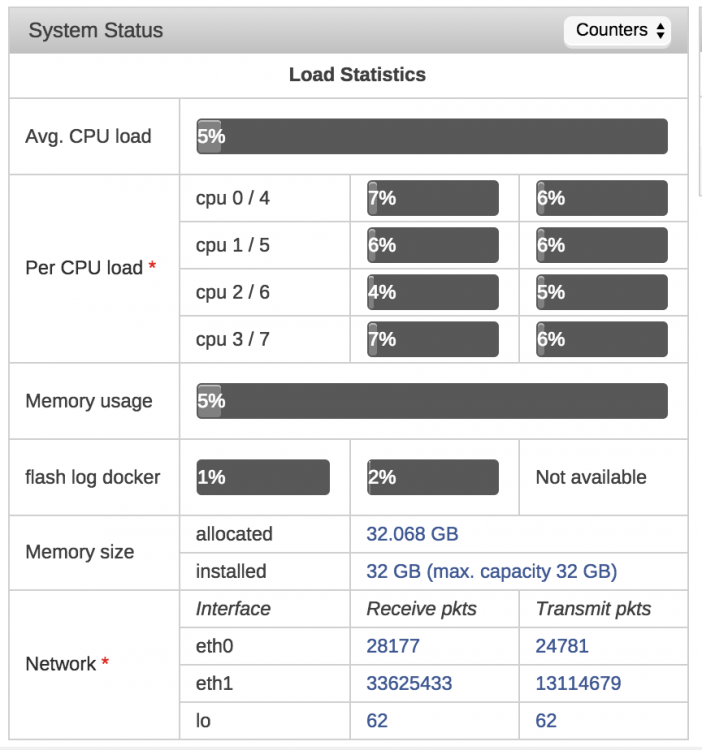Click the cpu 2 load bar showing 4%
Image resolution: width=702 pixels, height=750 pixels.
(x=433, y=292)
